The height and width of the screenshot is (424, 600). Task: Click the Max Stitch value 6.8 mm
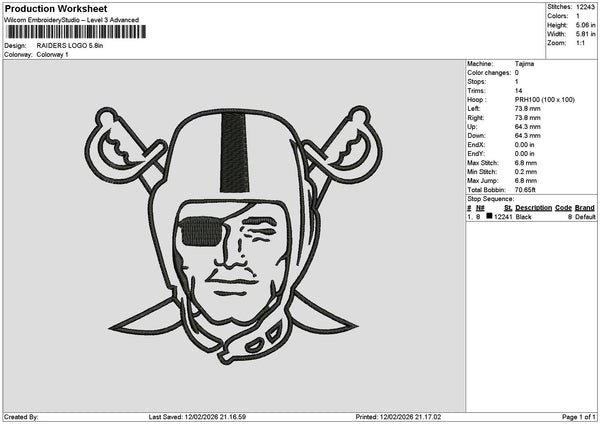click(x=526, y=163)
